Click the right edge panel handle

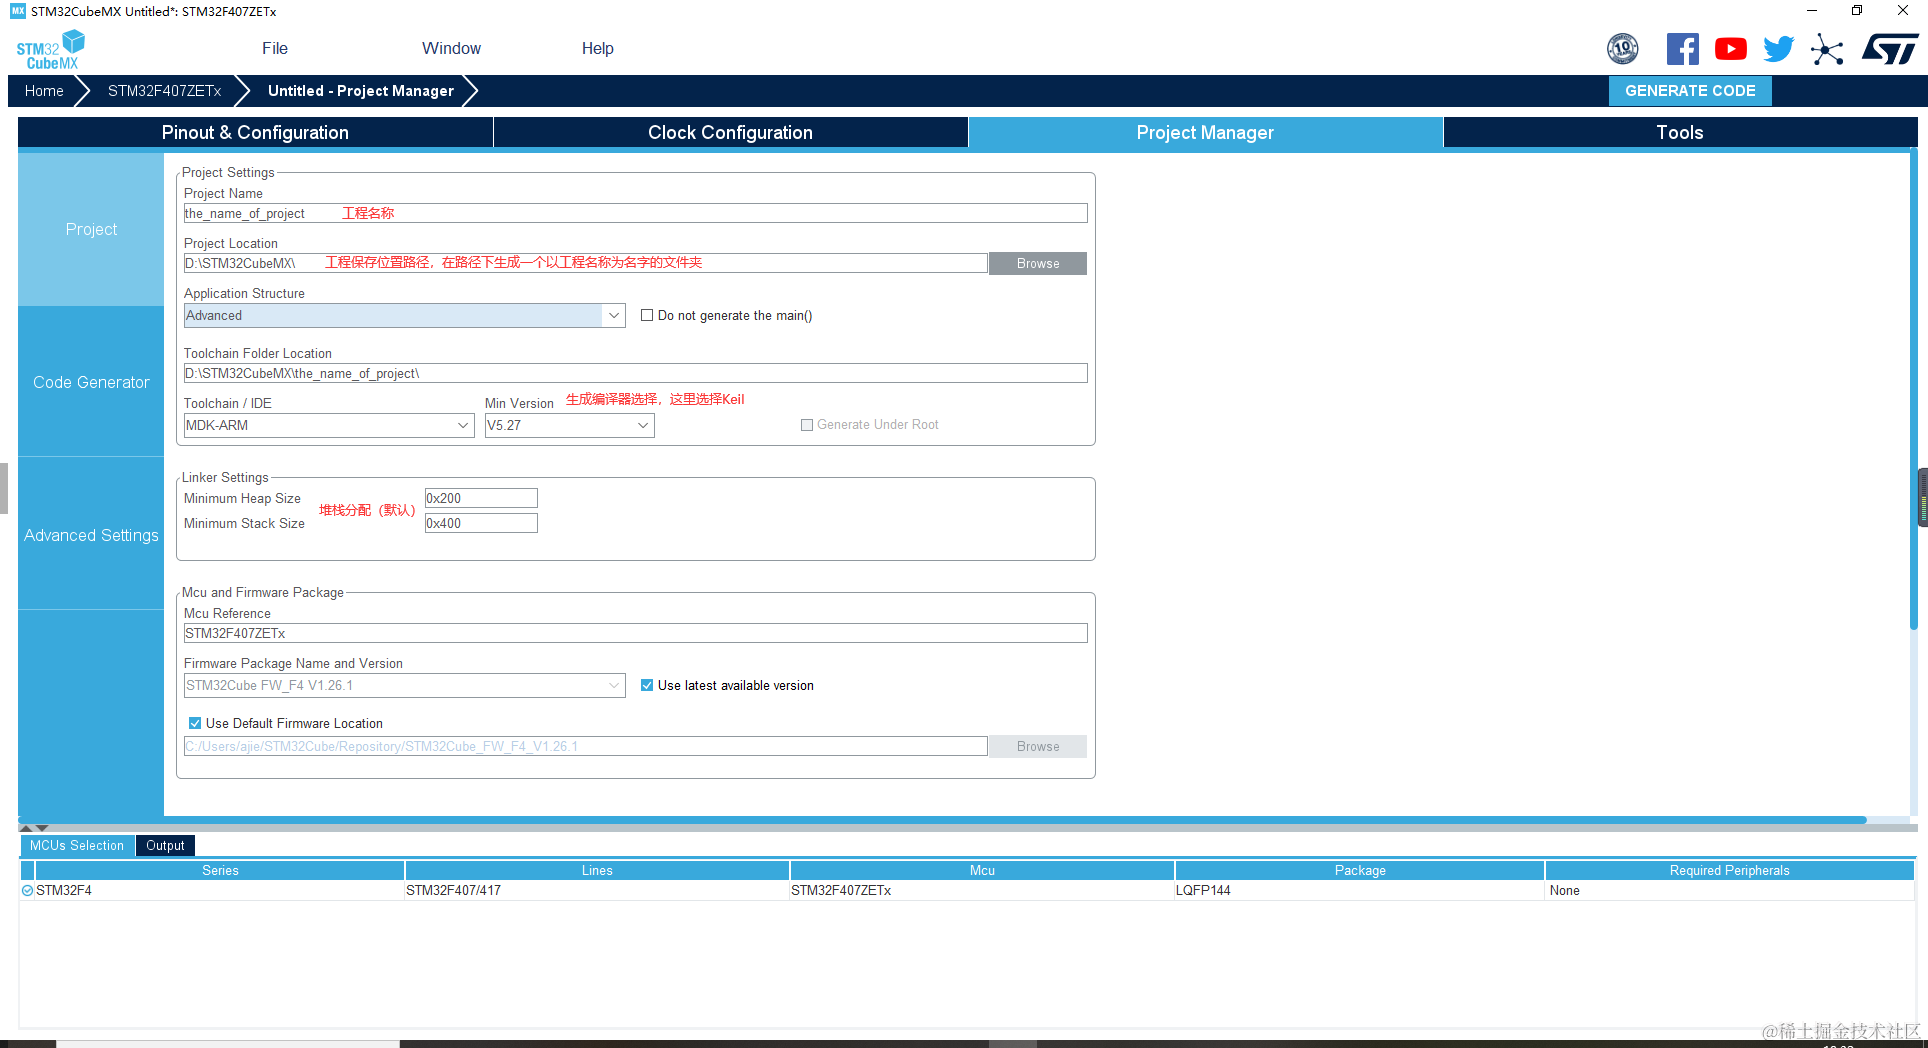[1923, 497]
